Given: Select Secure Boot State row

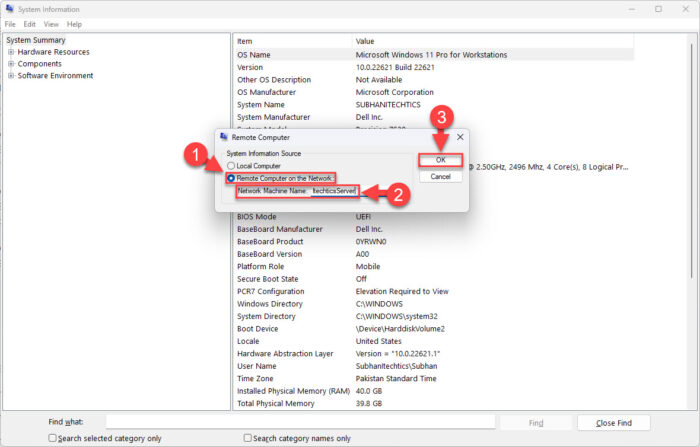Looking at the screenshot, I should click(434, 279).
